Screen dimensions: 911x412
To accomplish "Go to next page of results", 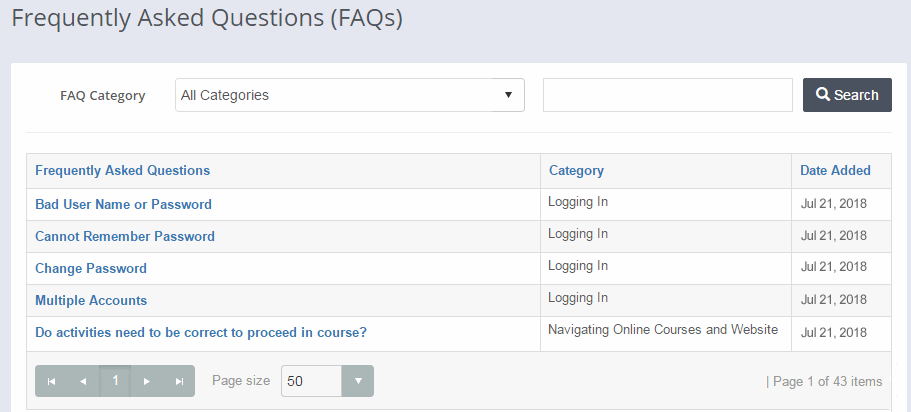I will [x=147, y=381].
